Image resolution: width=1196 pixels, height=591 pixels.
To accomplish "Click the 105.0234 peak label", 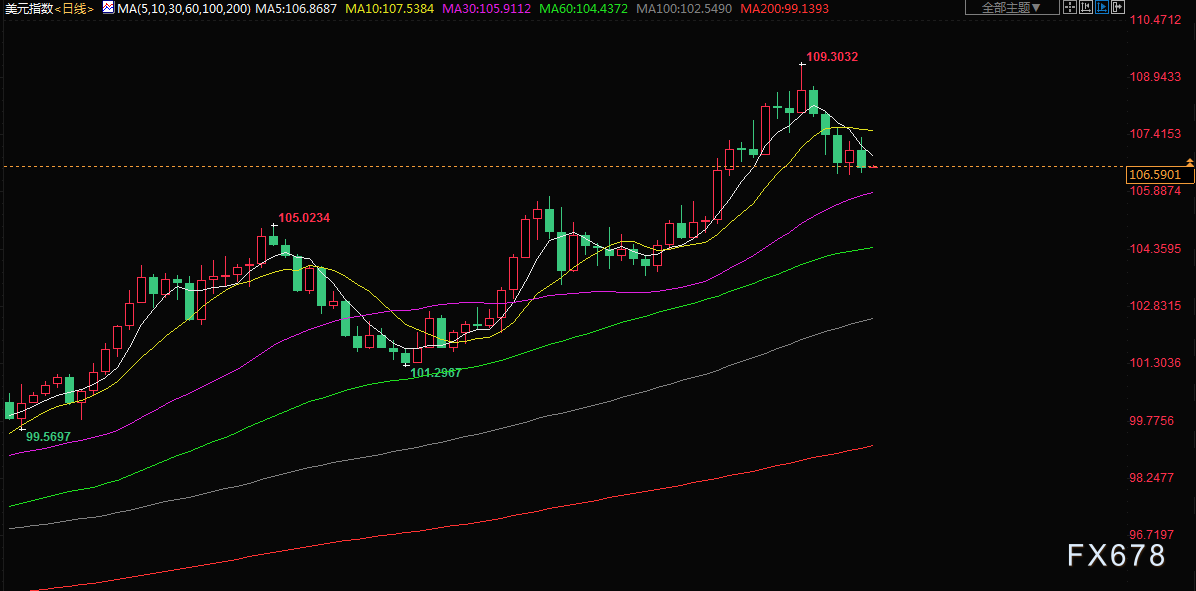I will (304, 218).
